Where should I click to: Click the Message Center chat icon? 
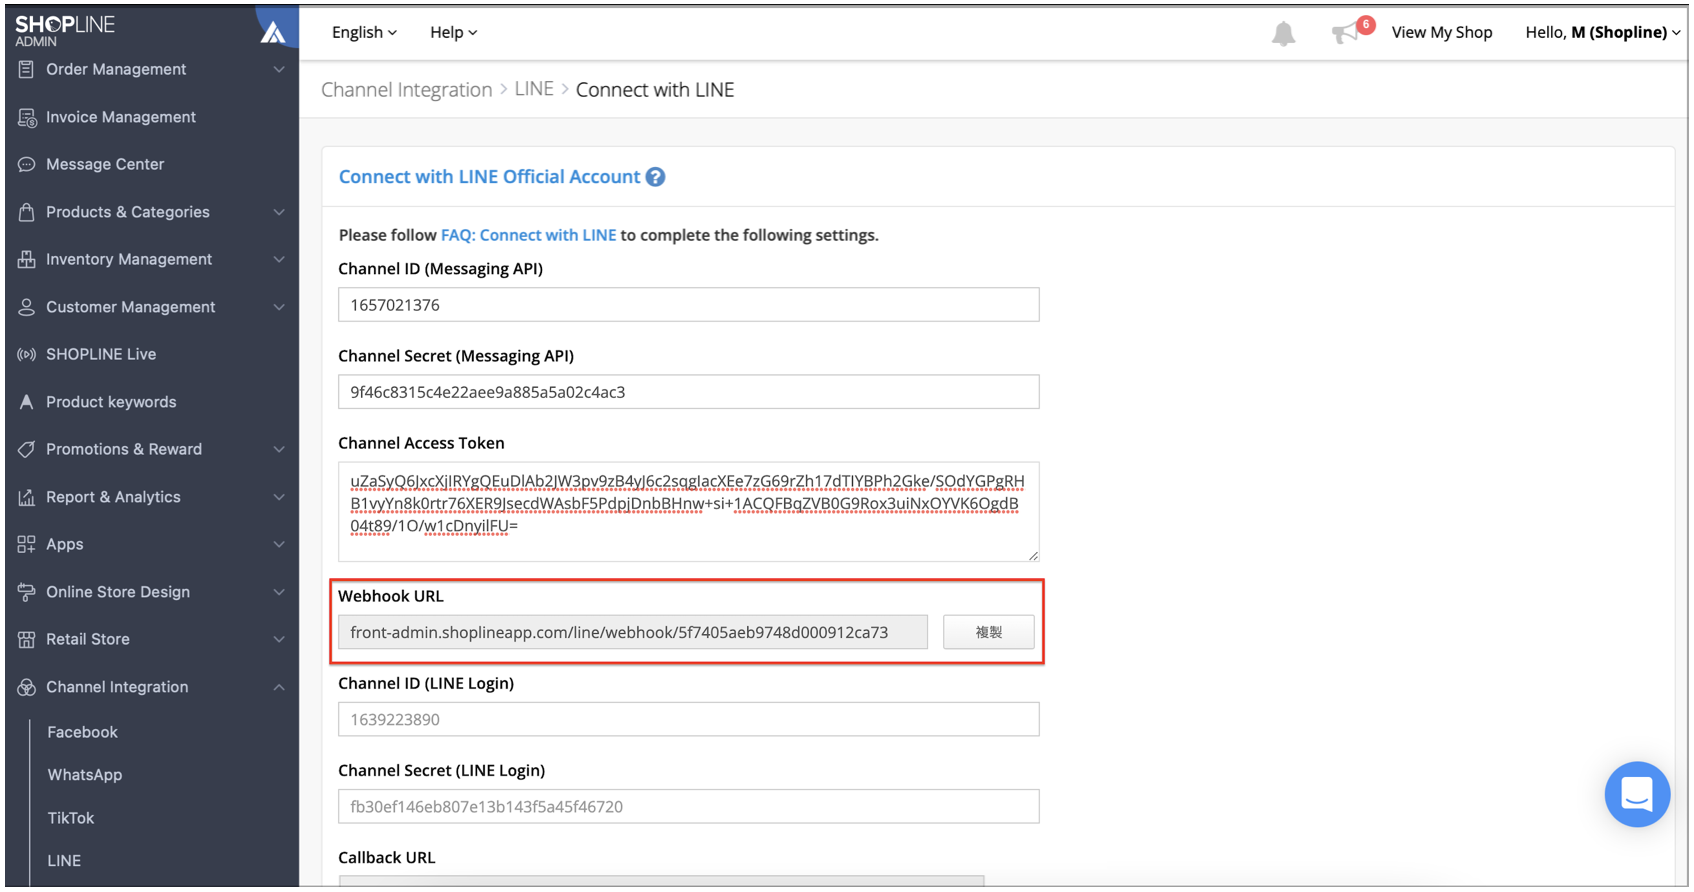coord(26,164)
